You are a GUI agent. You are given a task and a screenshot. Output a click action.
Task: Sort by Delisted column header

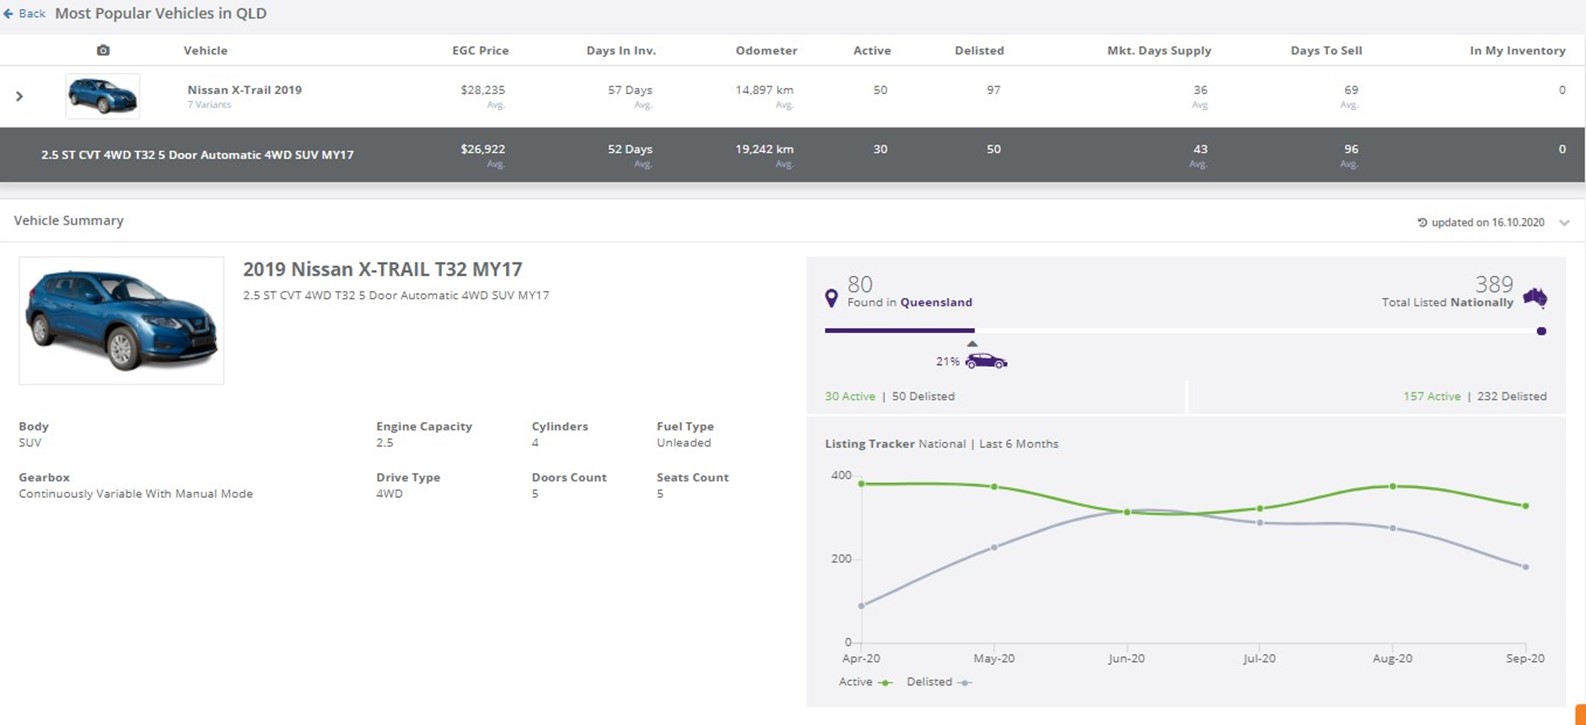tap(979, 50)
